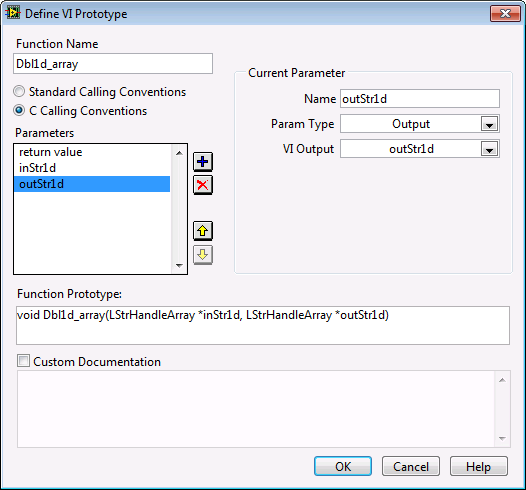
Task: Select outStr1d parameter entry
Action: 92,184
